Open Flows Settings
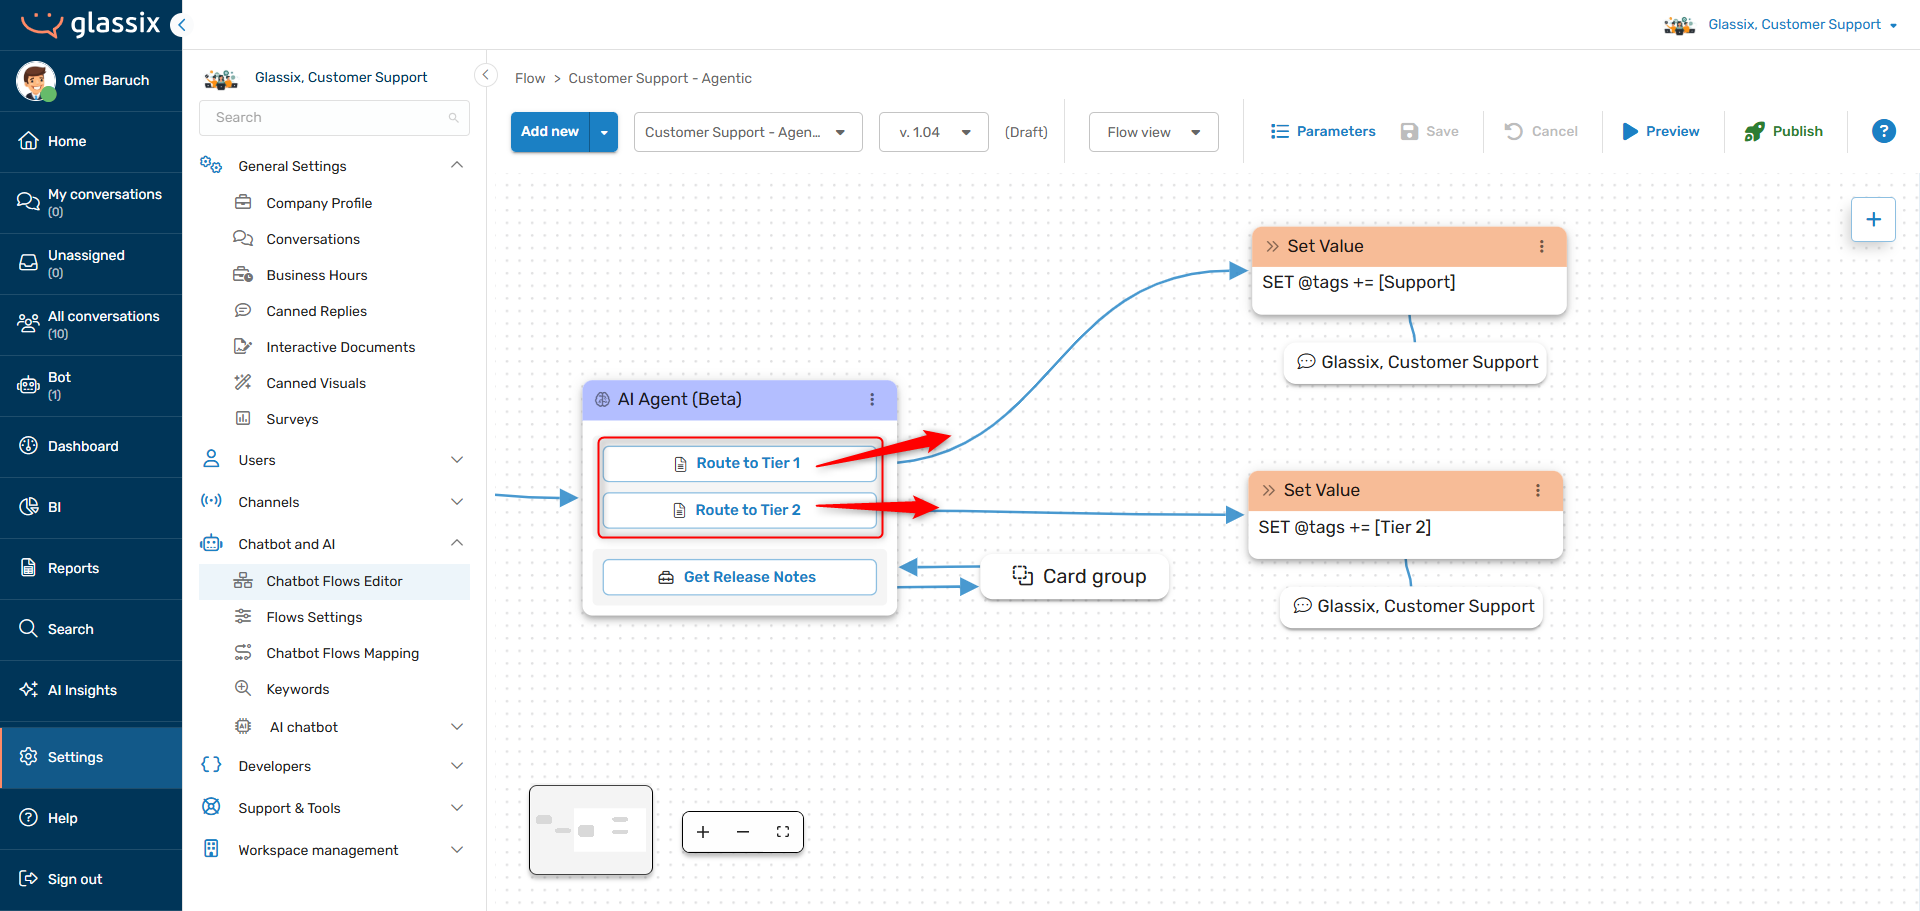The image size is (1920, 911). click(314, 617)
